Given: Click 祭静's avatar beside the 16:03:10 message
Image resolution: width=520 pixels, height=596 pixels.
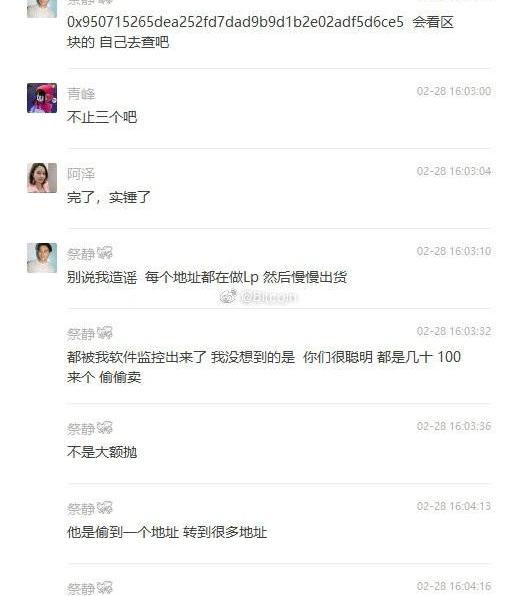Looking at the screenshot, I should [x=42, y=258].
